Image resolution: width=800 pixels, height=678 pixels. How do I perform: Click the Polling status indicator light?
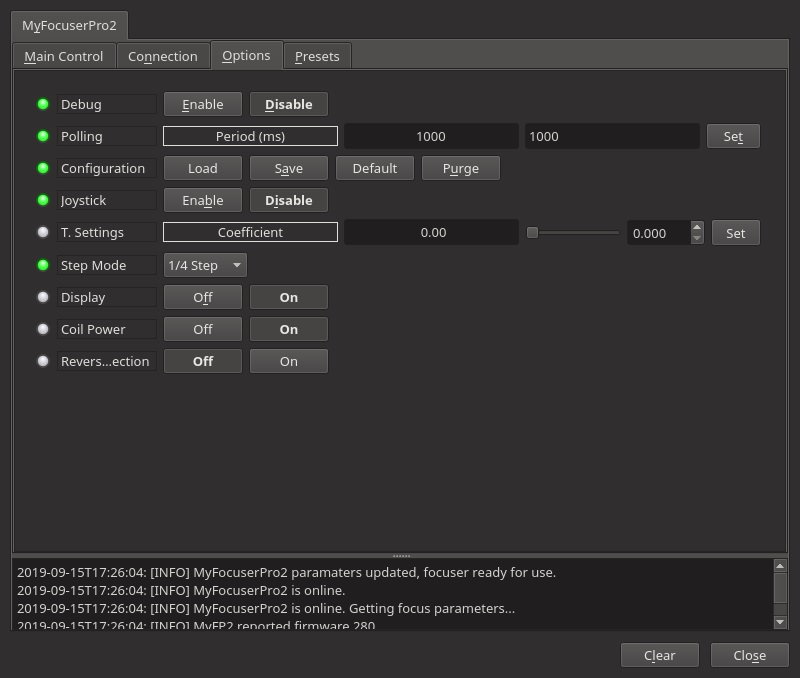tap(43, 136)
